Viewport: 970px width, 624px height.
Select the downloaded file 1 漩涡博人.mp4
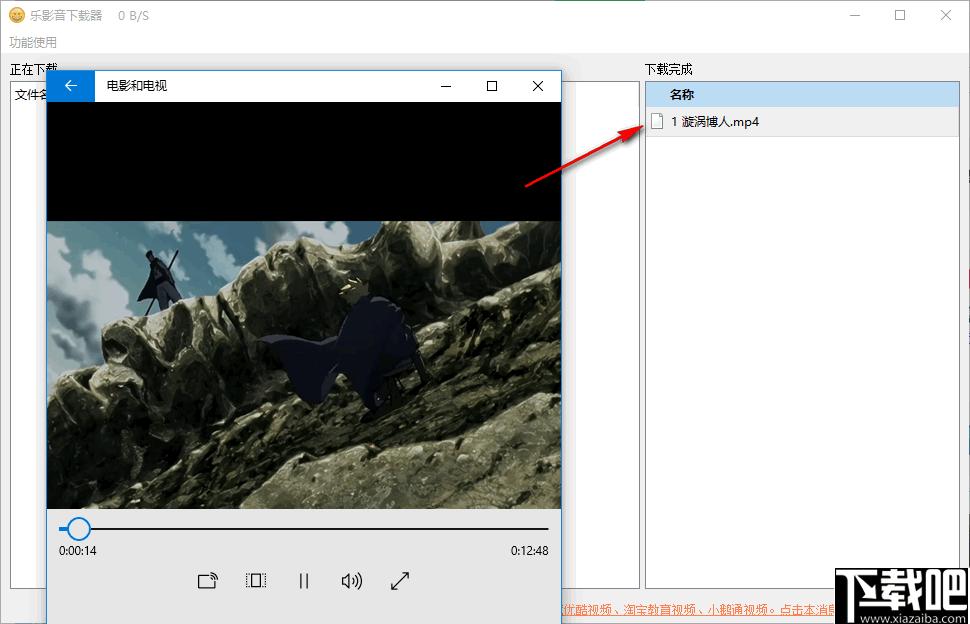[x=802, y=122]
